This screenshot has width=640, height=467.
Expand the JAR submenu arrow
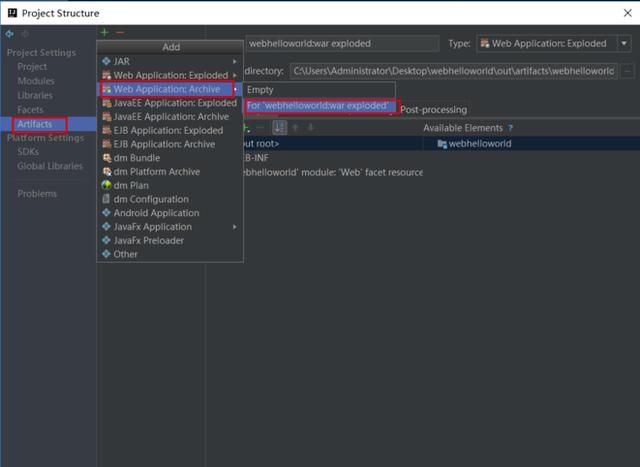pos(235,61)
